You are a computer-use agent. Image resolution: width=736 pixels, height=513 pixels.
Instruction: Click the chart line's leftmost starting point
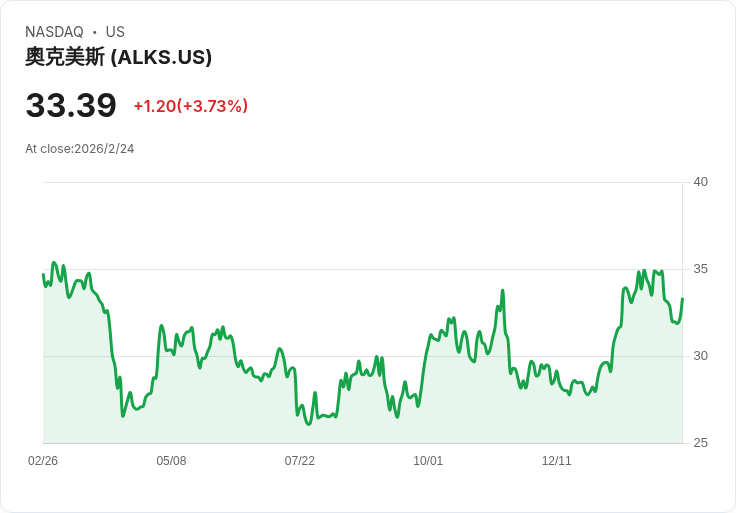coord(43,274)
